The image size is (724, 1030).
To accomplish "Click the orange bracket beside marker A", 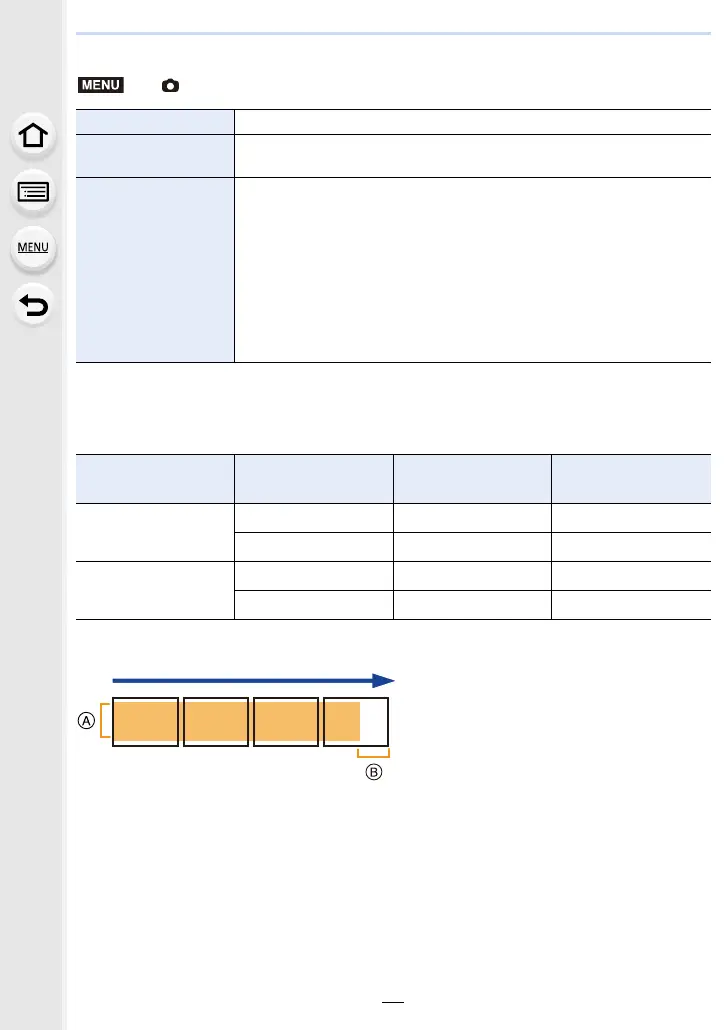I will [x=104, y=721].
